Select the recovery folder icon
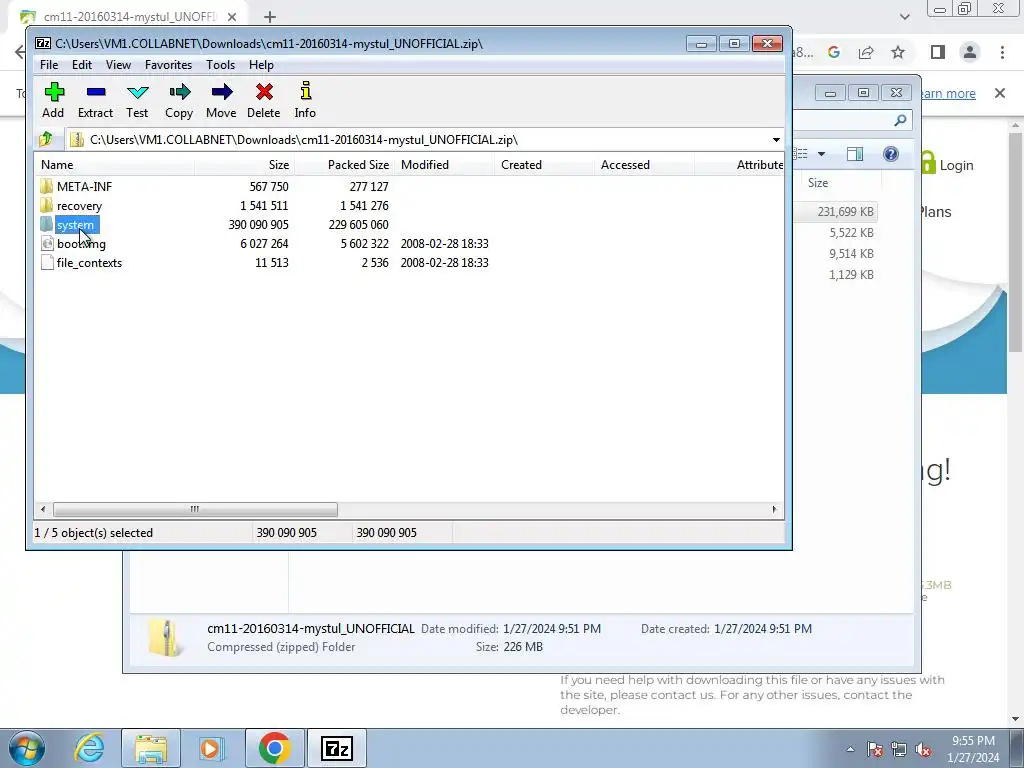 46,205
